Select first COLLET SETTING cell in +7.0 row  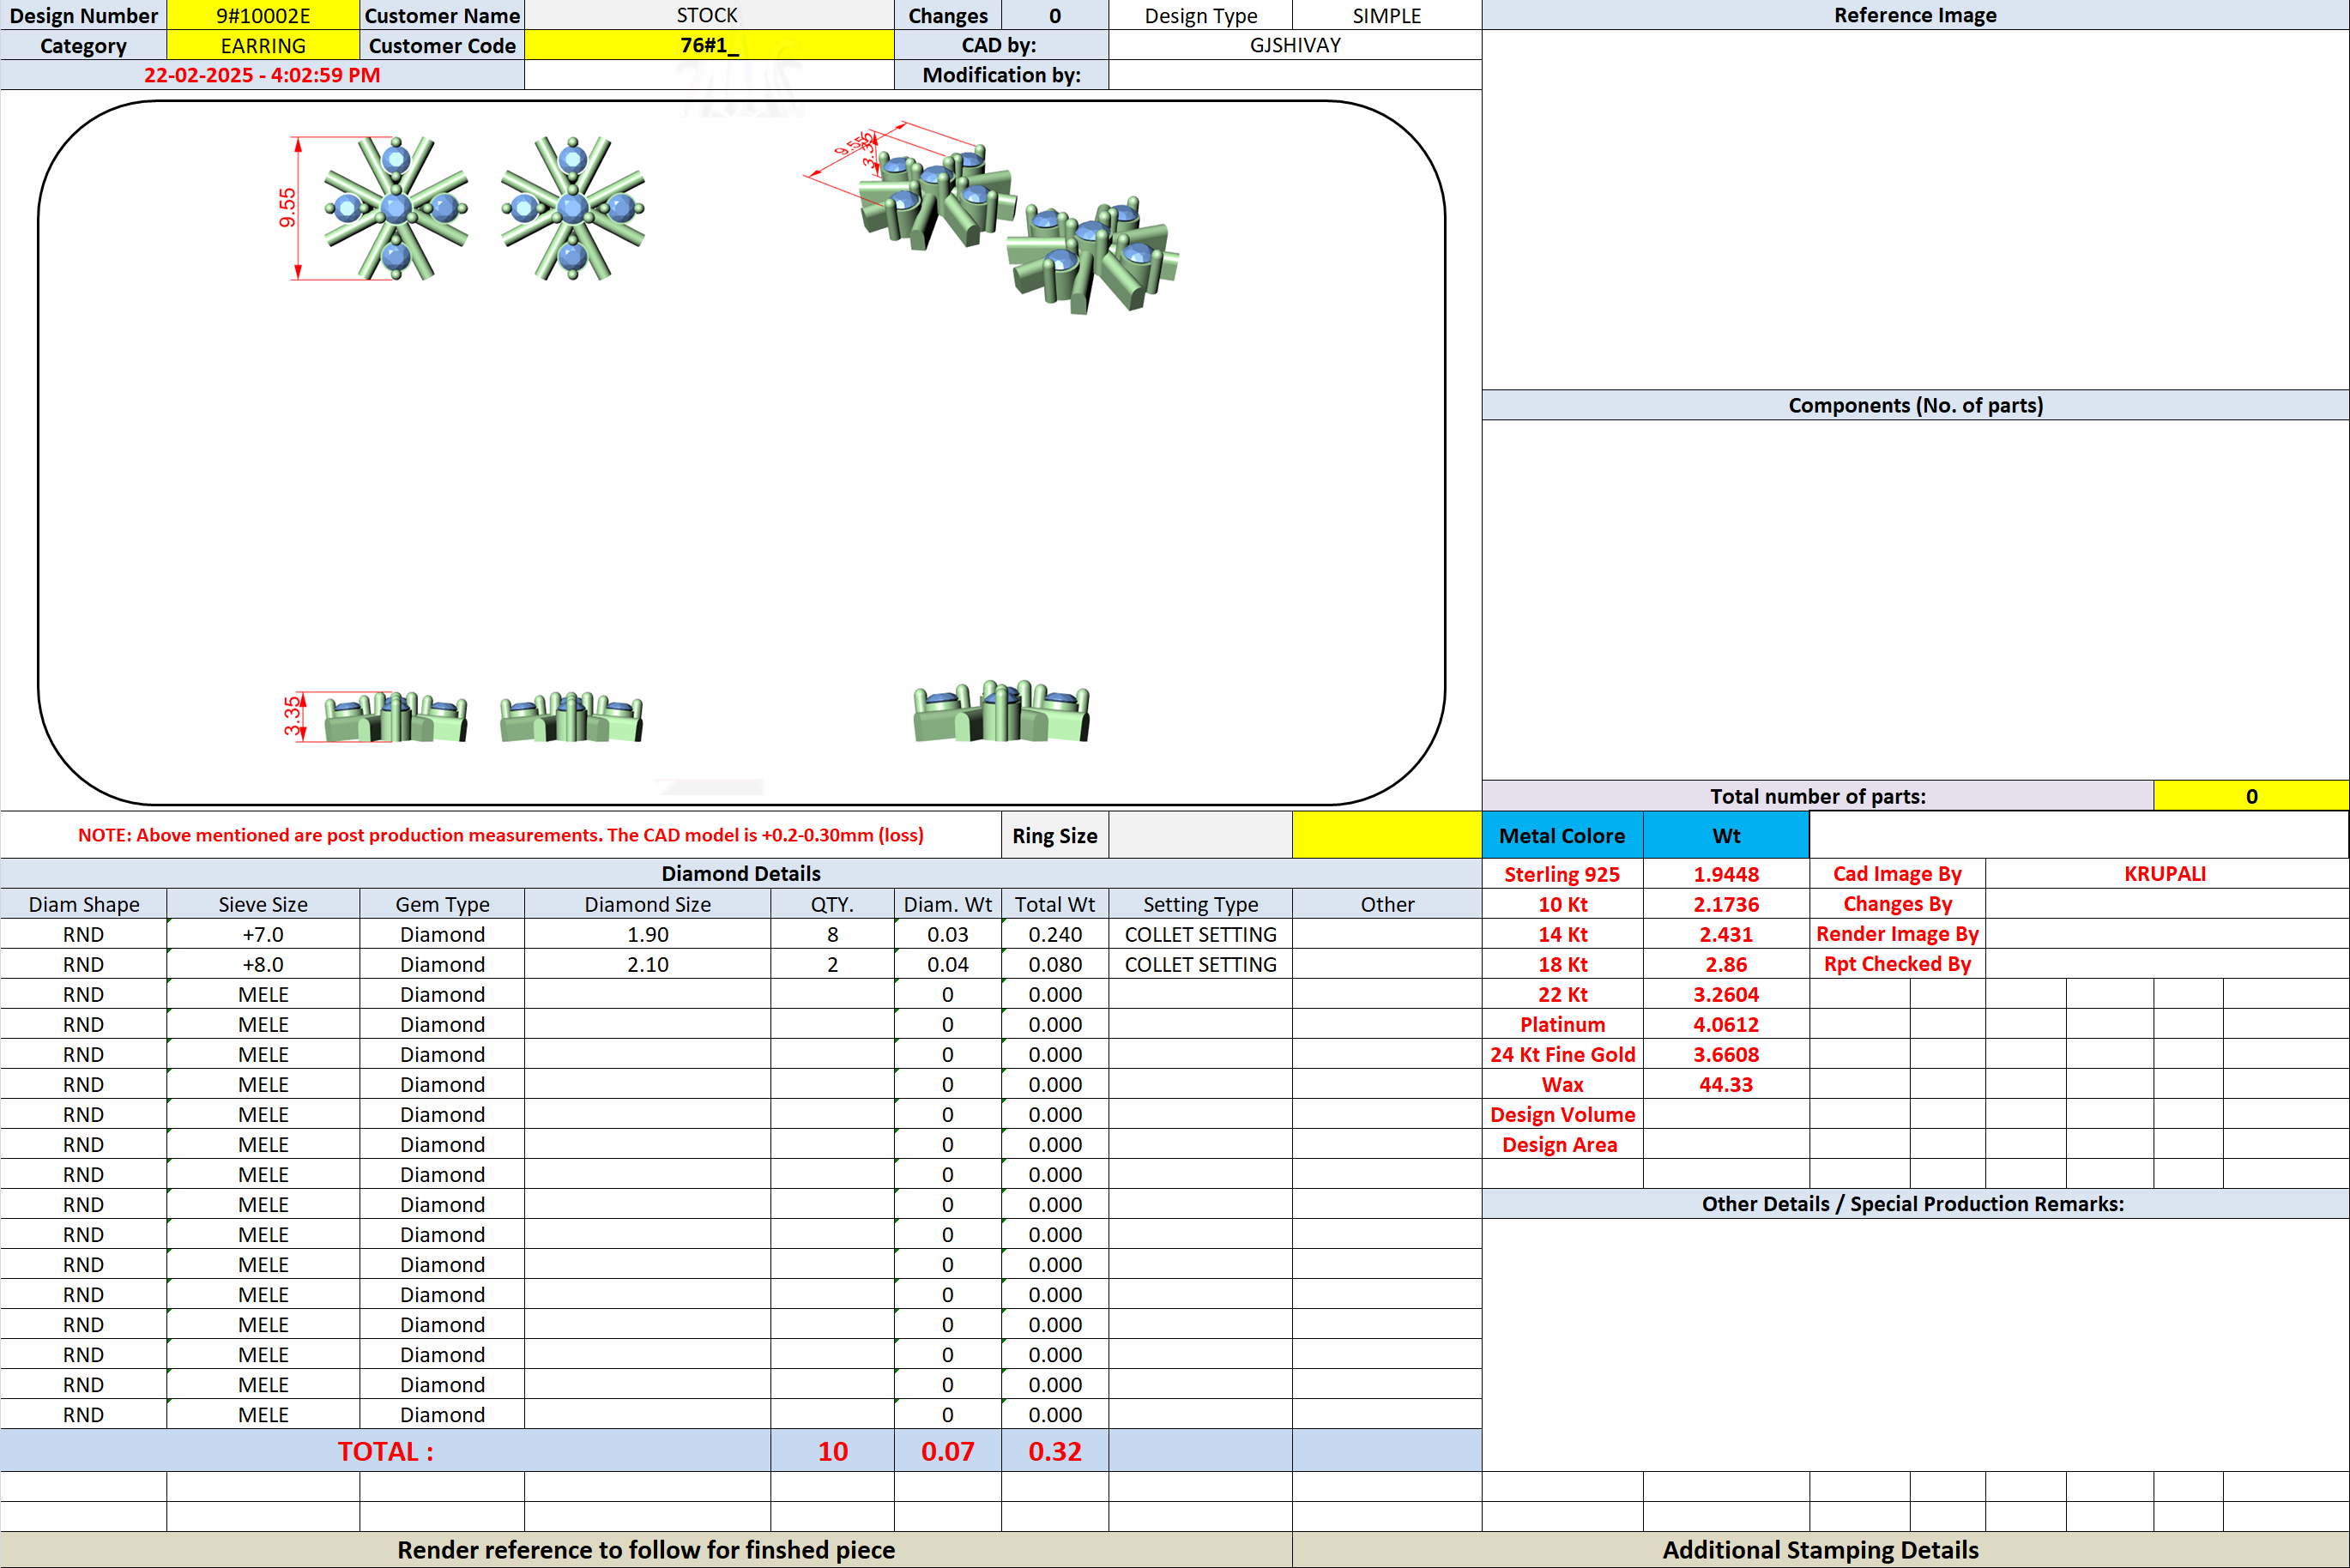(x=1200, y=934)
